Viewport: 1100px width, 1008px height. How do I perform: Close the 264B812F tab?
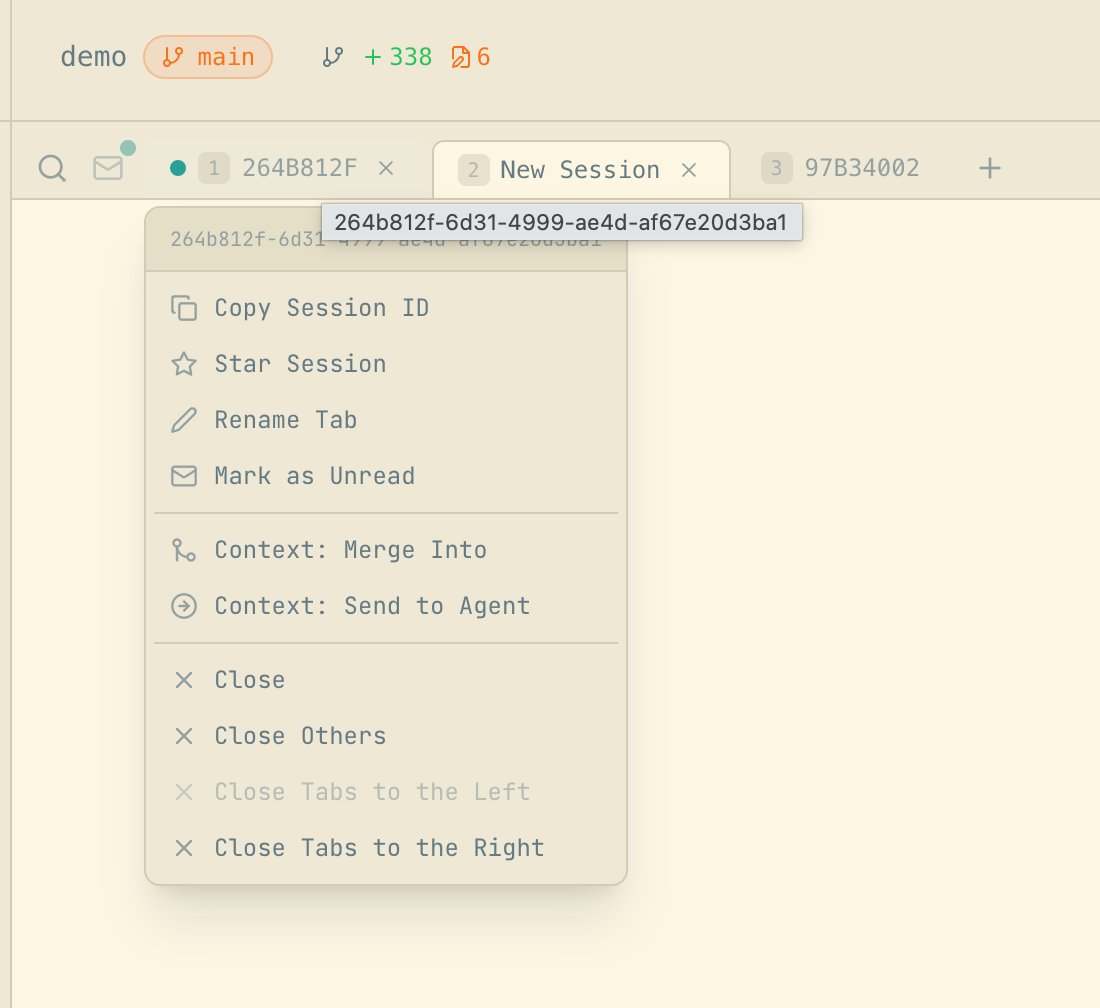coord(386,168)
